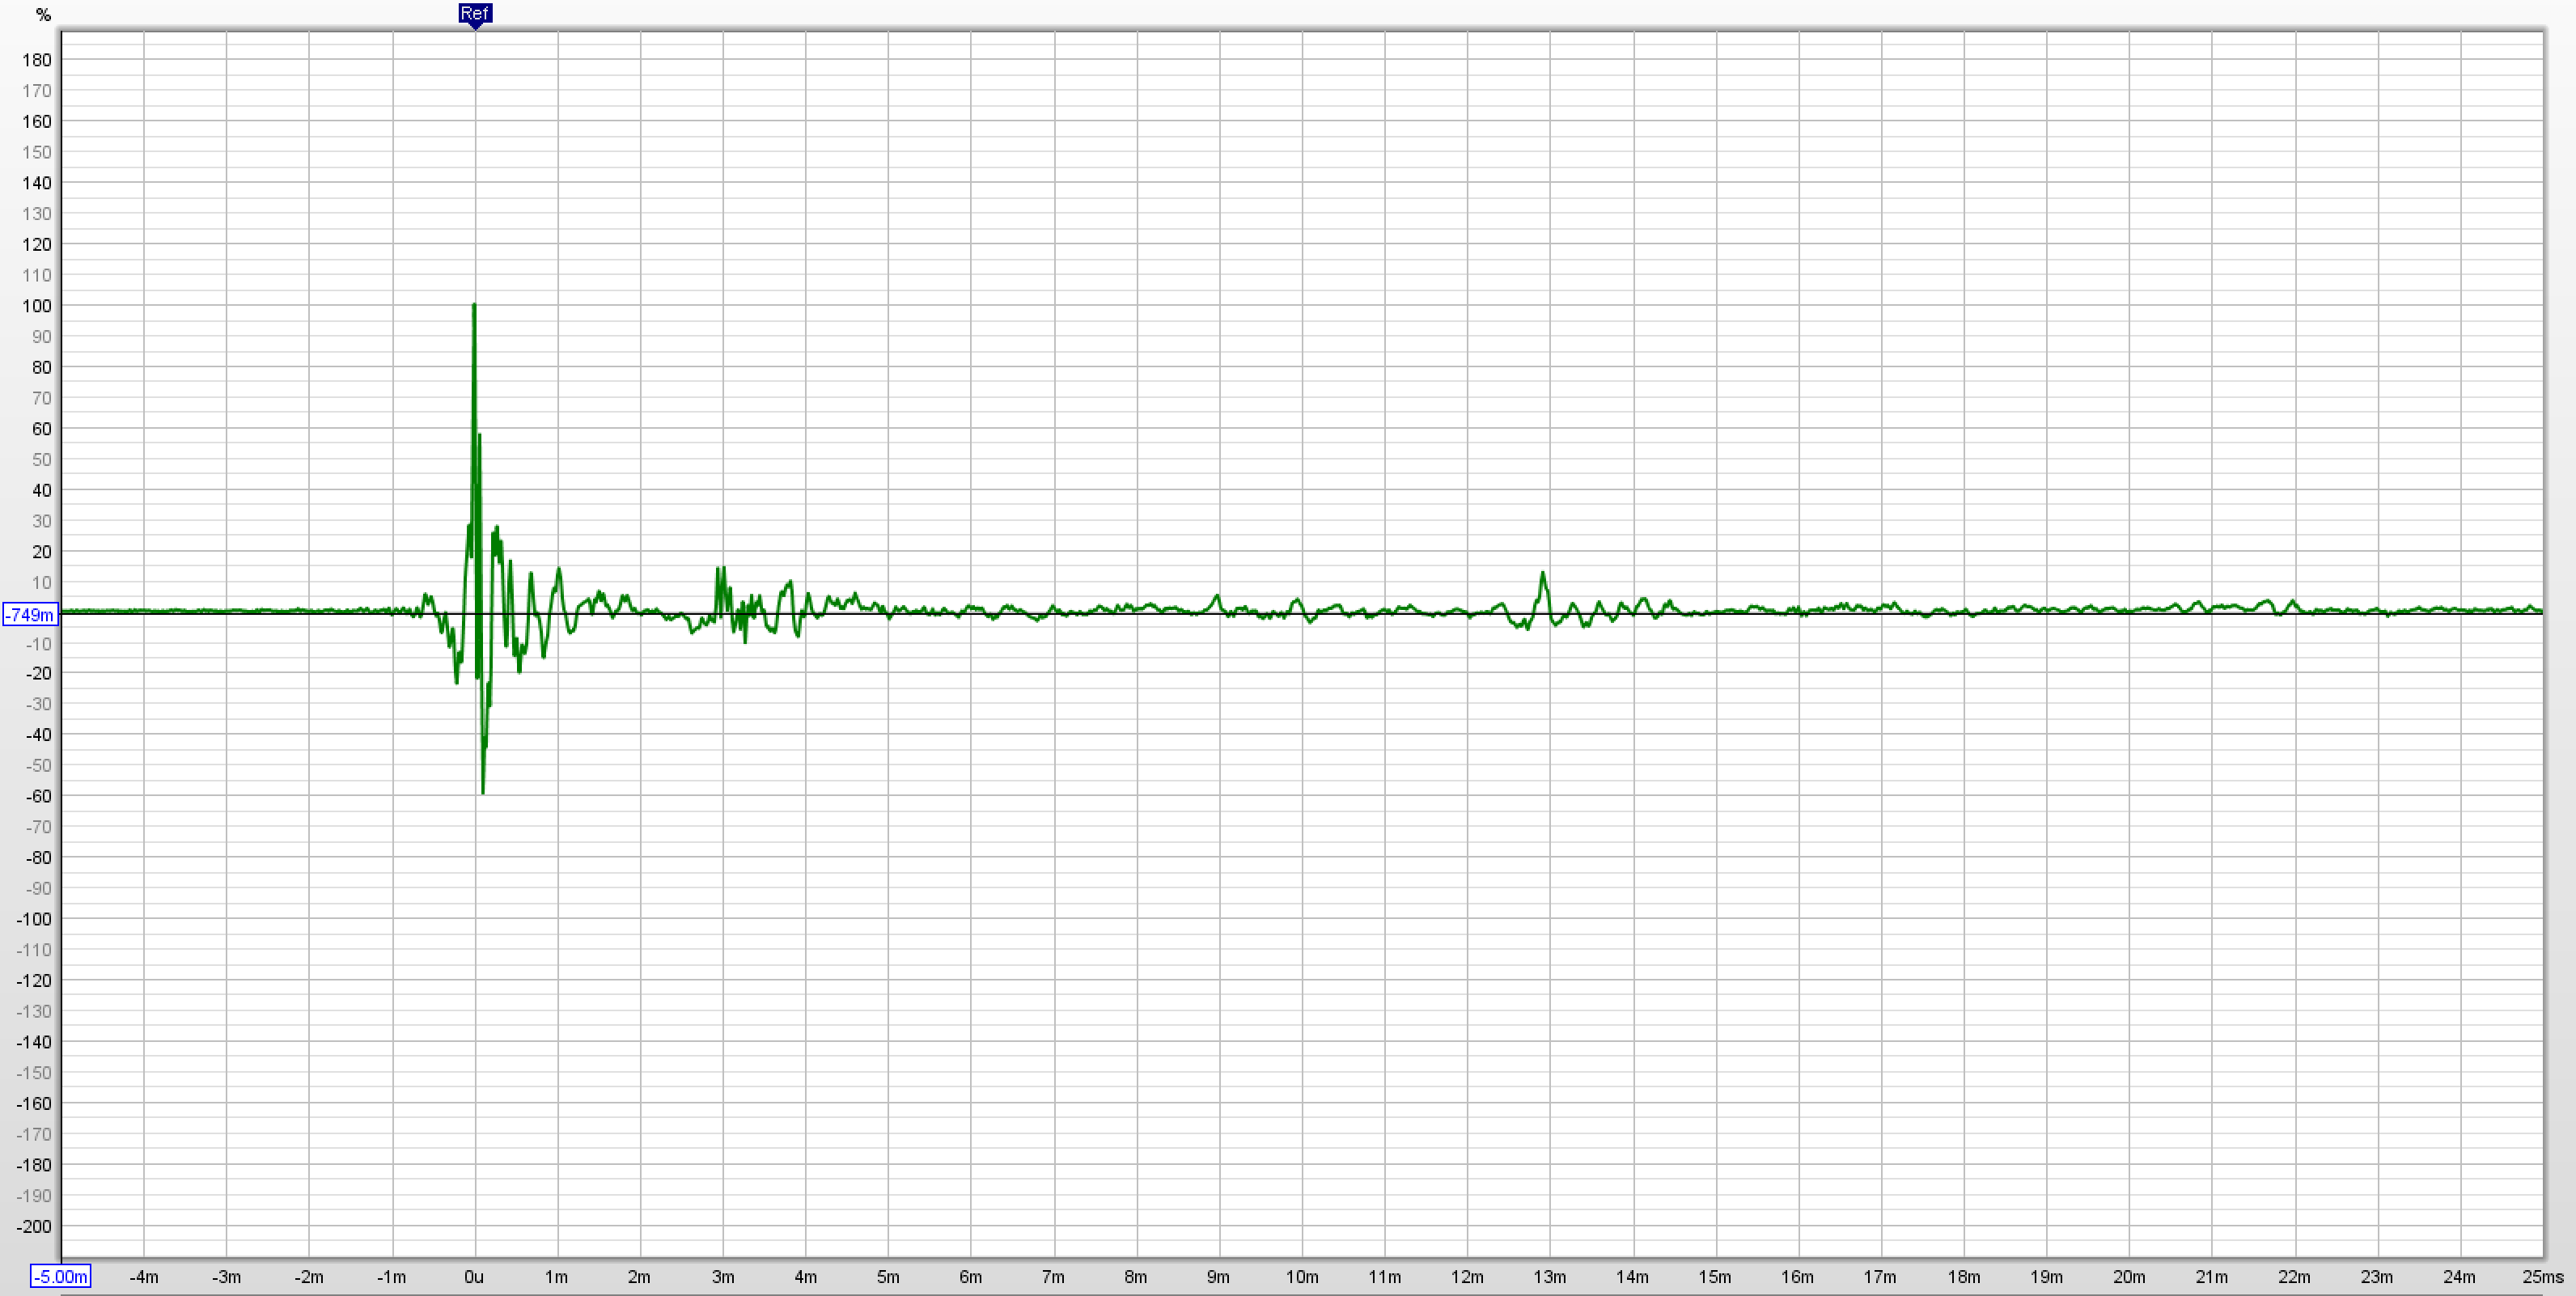Click the Ref marker above the graph
Image resolution: width=2576 pixels, height=1296 pixels.
(474, 13)
